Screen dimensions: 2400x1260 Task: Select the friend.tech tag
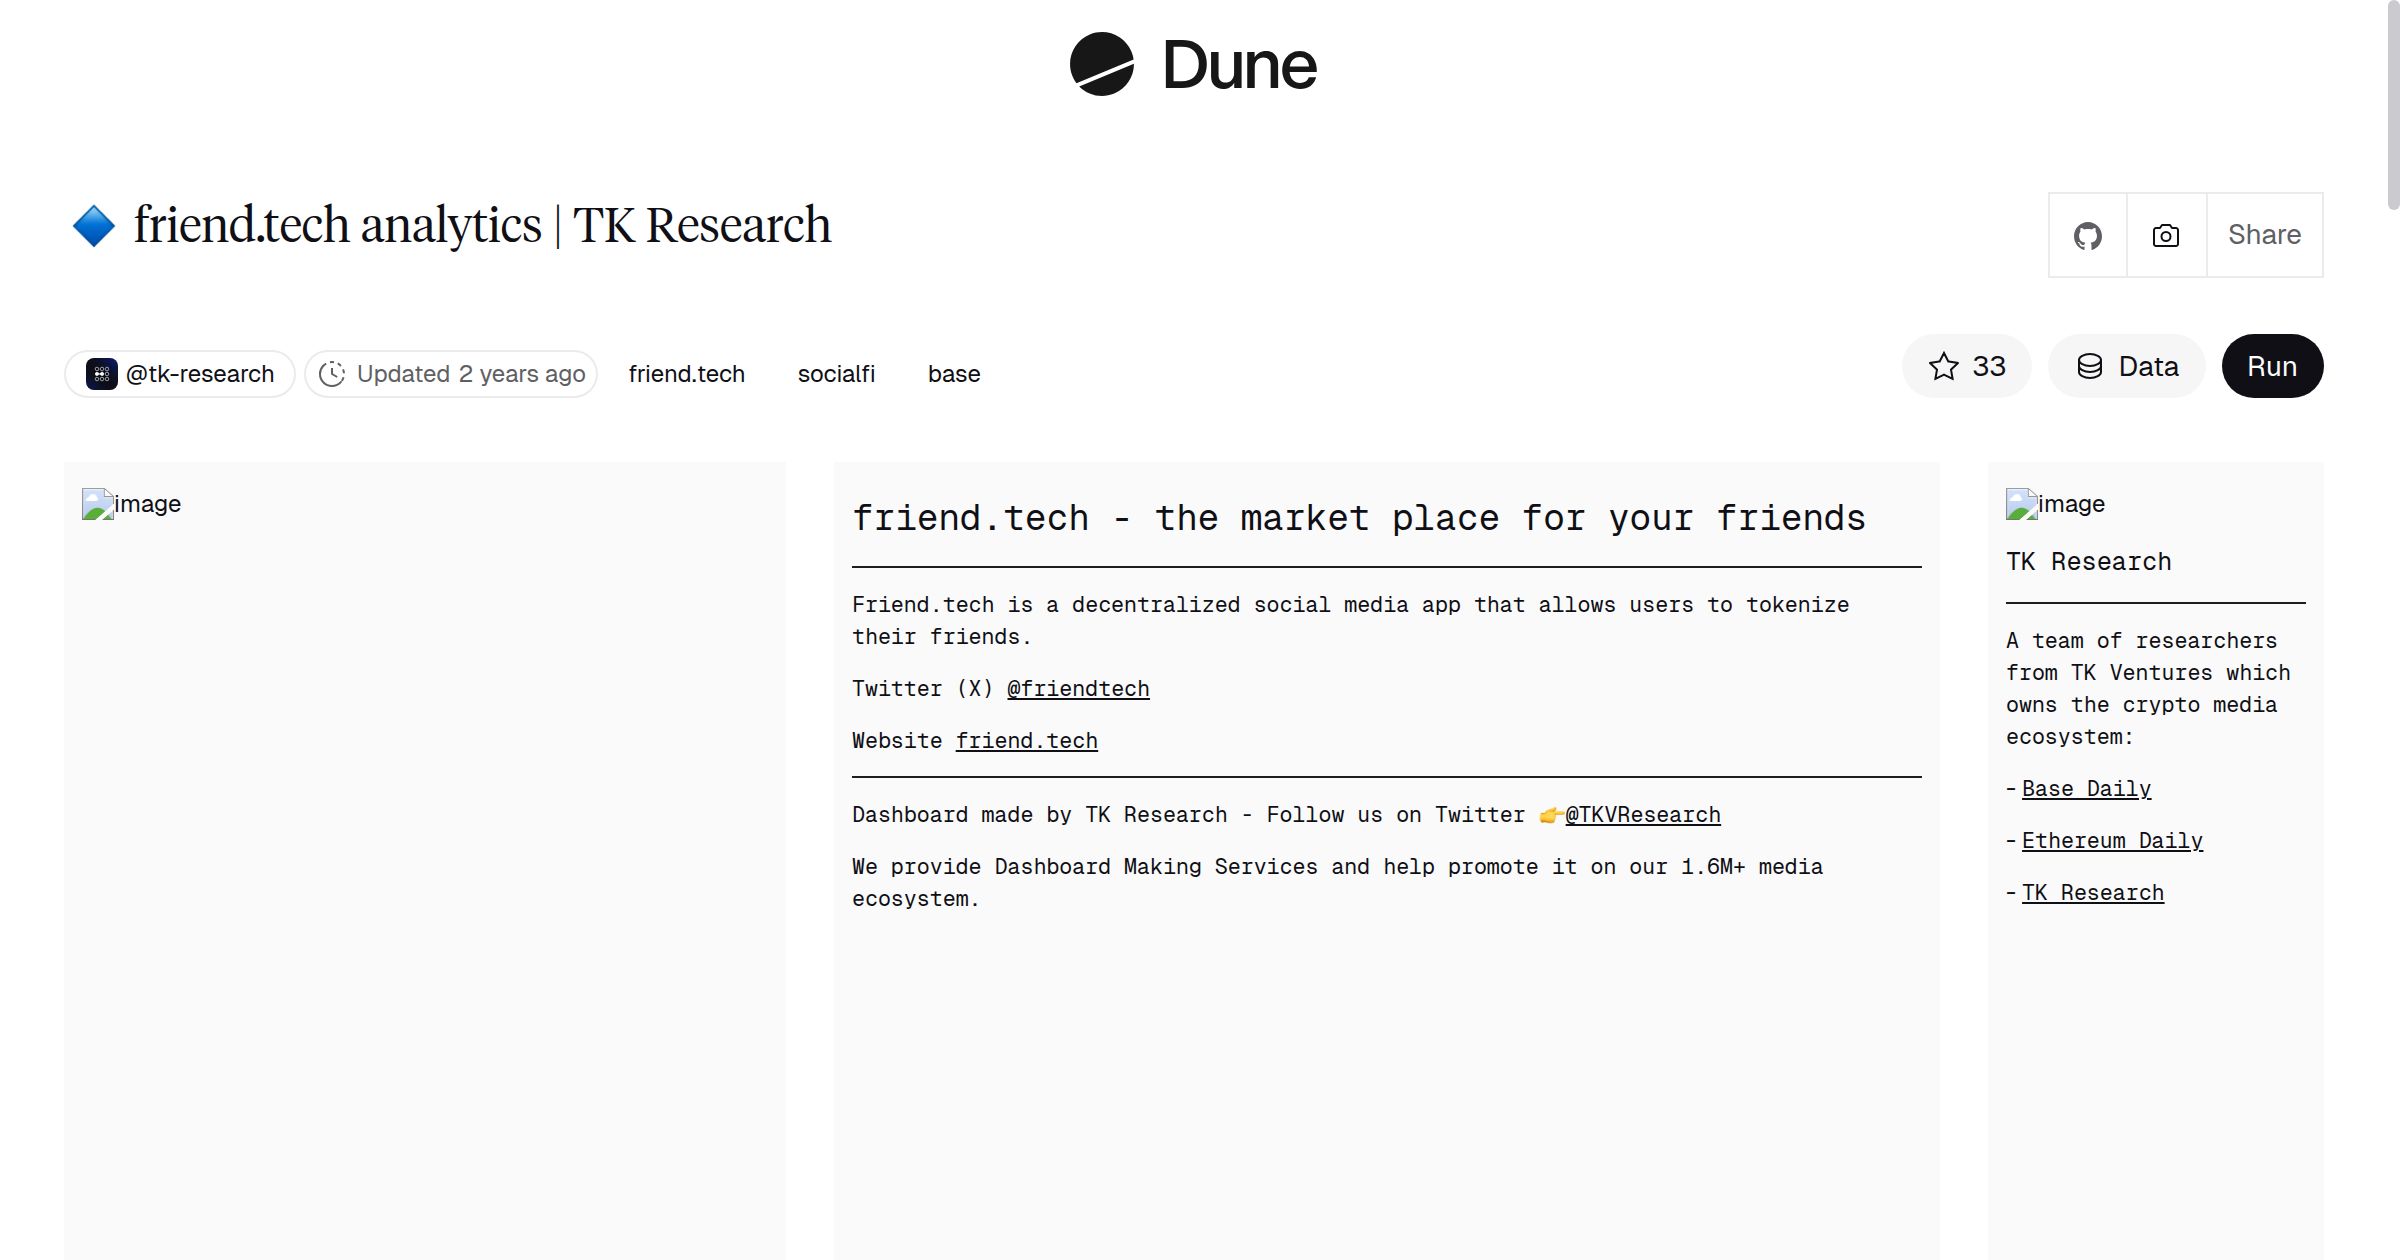click(686, 374)
